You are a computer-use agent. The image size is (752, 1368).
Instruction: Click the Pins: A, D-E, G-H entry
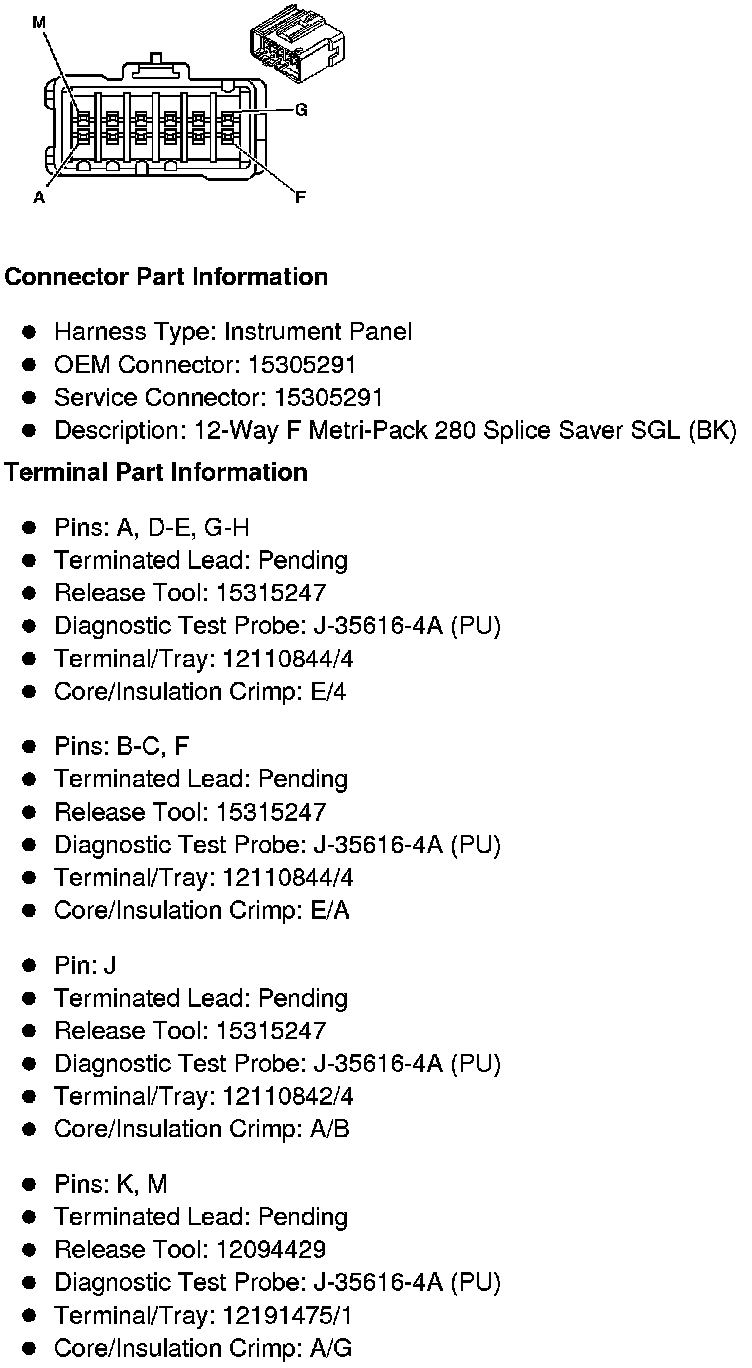(151, 527)
